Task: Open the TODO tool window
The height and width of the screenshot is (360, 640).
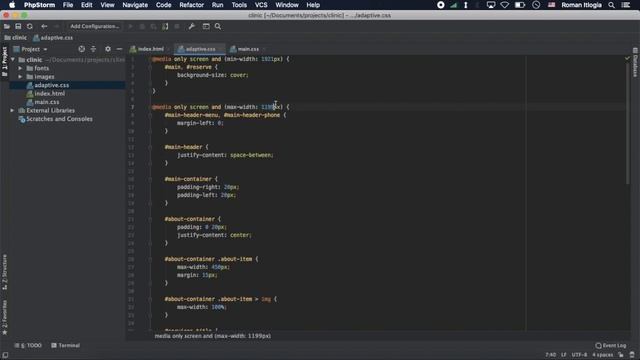Action: [x=28, y=345]
